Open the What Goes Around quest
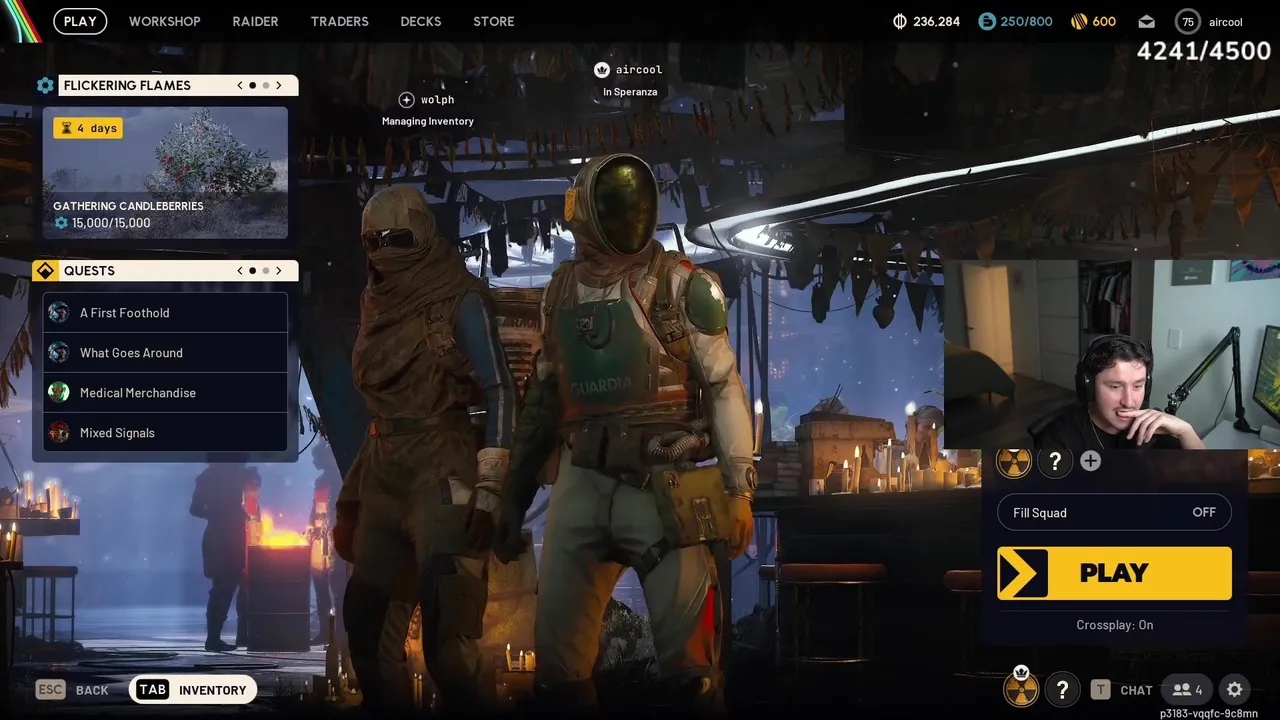 click(x=165, y=353)
